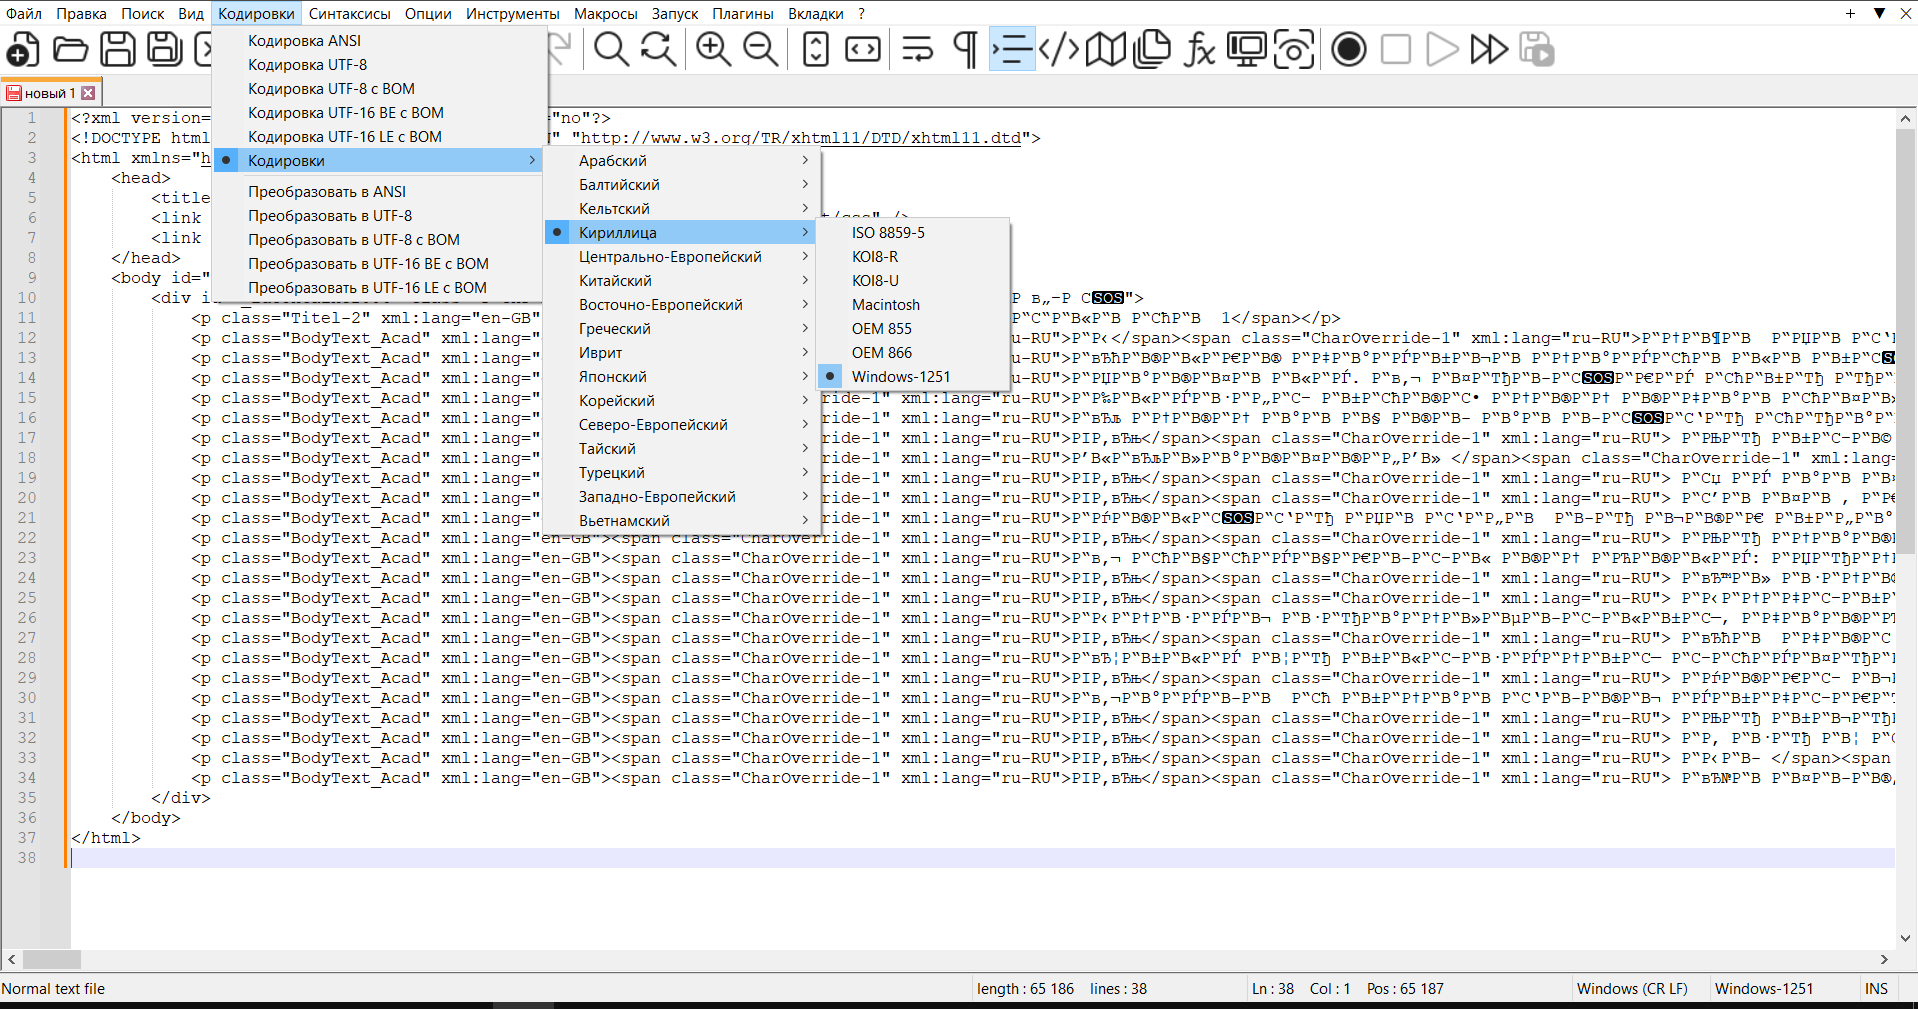Open the Синтаксисы menu
This screenshot has width=1918, height=1009.
(349, 14)
